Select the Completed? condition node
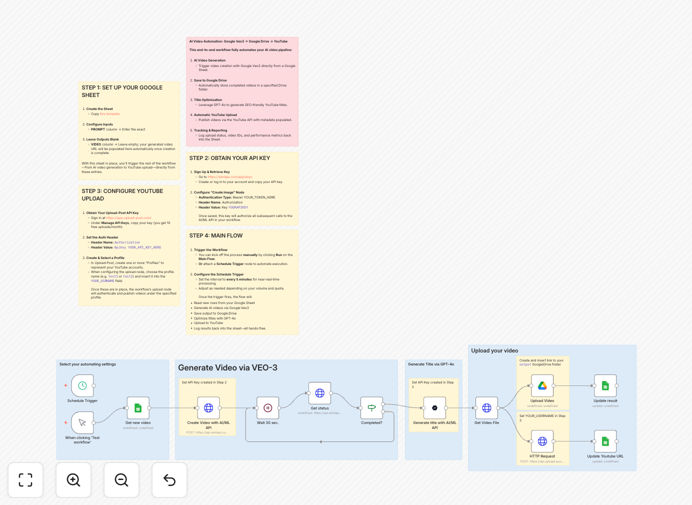692x505 pixels. (x=372, y=408)
